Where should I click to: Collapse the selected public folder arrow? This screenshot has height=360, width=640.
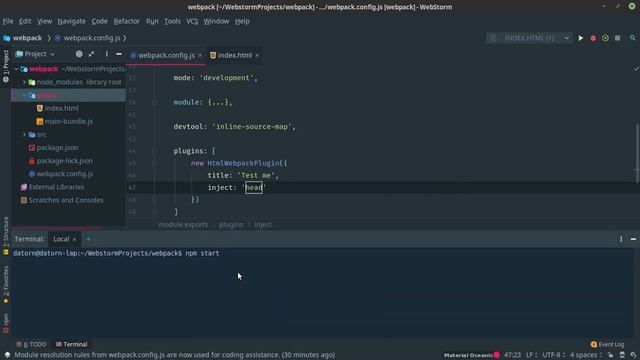(x=24, y=95)
